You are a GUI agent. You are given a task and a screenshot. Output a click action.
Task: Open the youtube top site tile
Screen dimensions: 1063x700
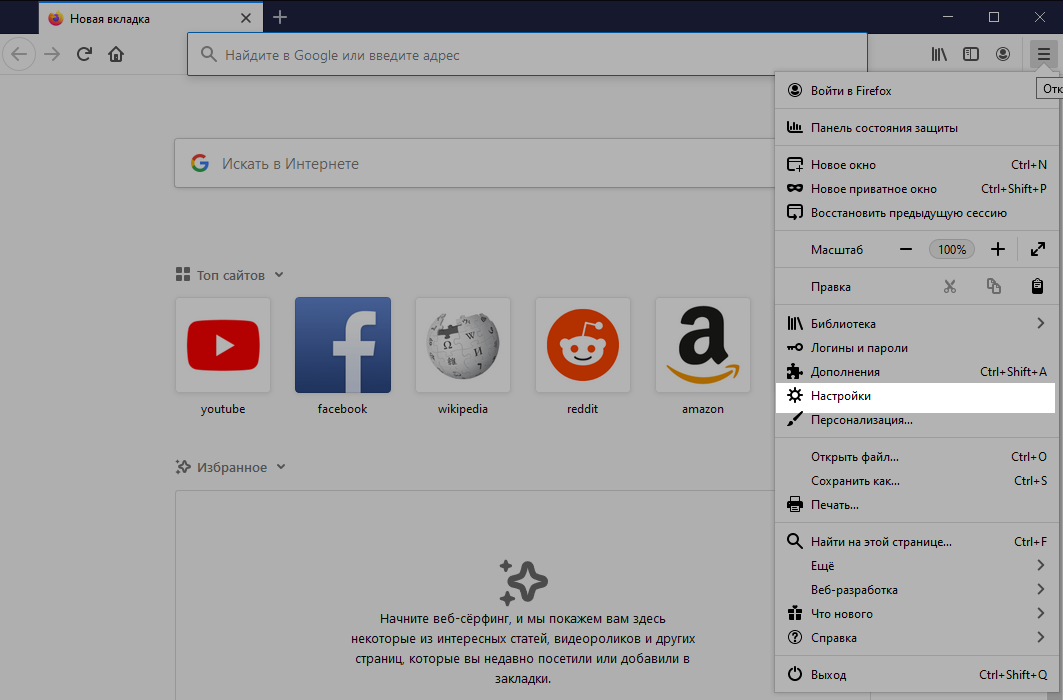222,346
